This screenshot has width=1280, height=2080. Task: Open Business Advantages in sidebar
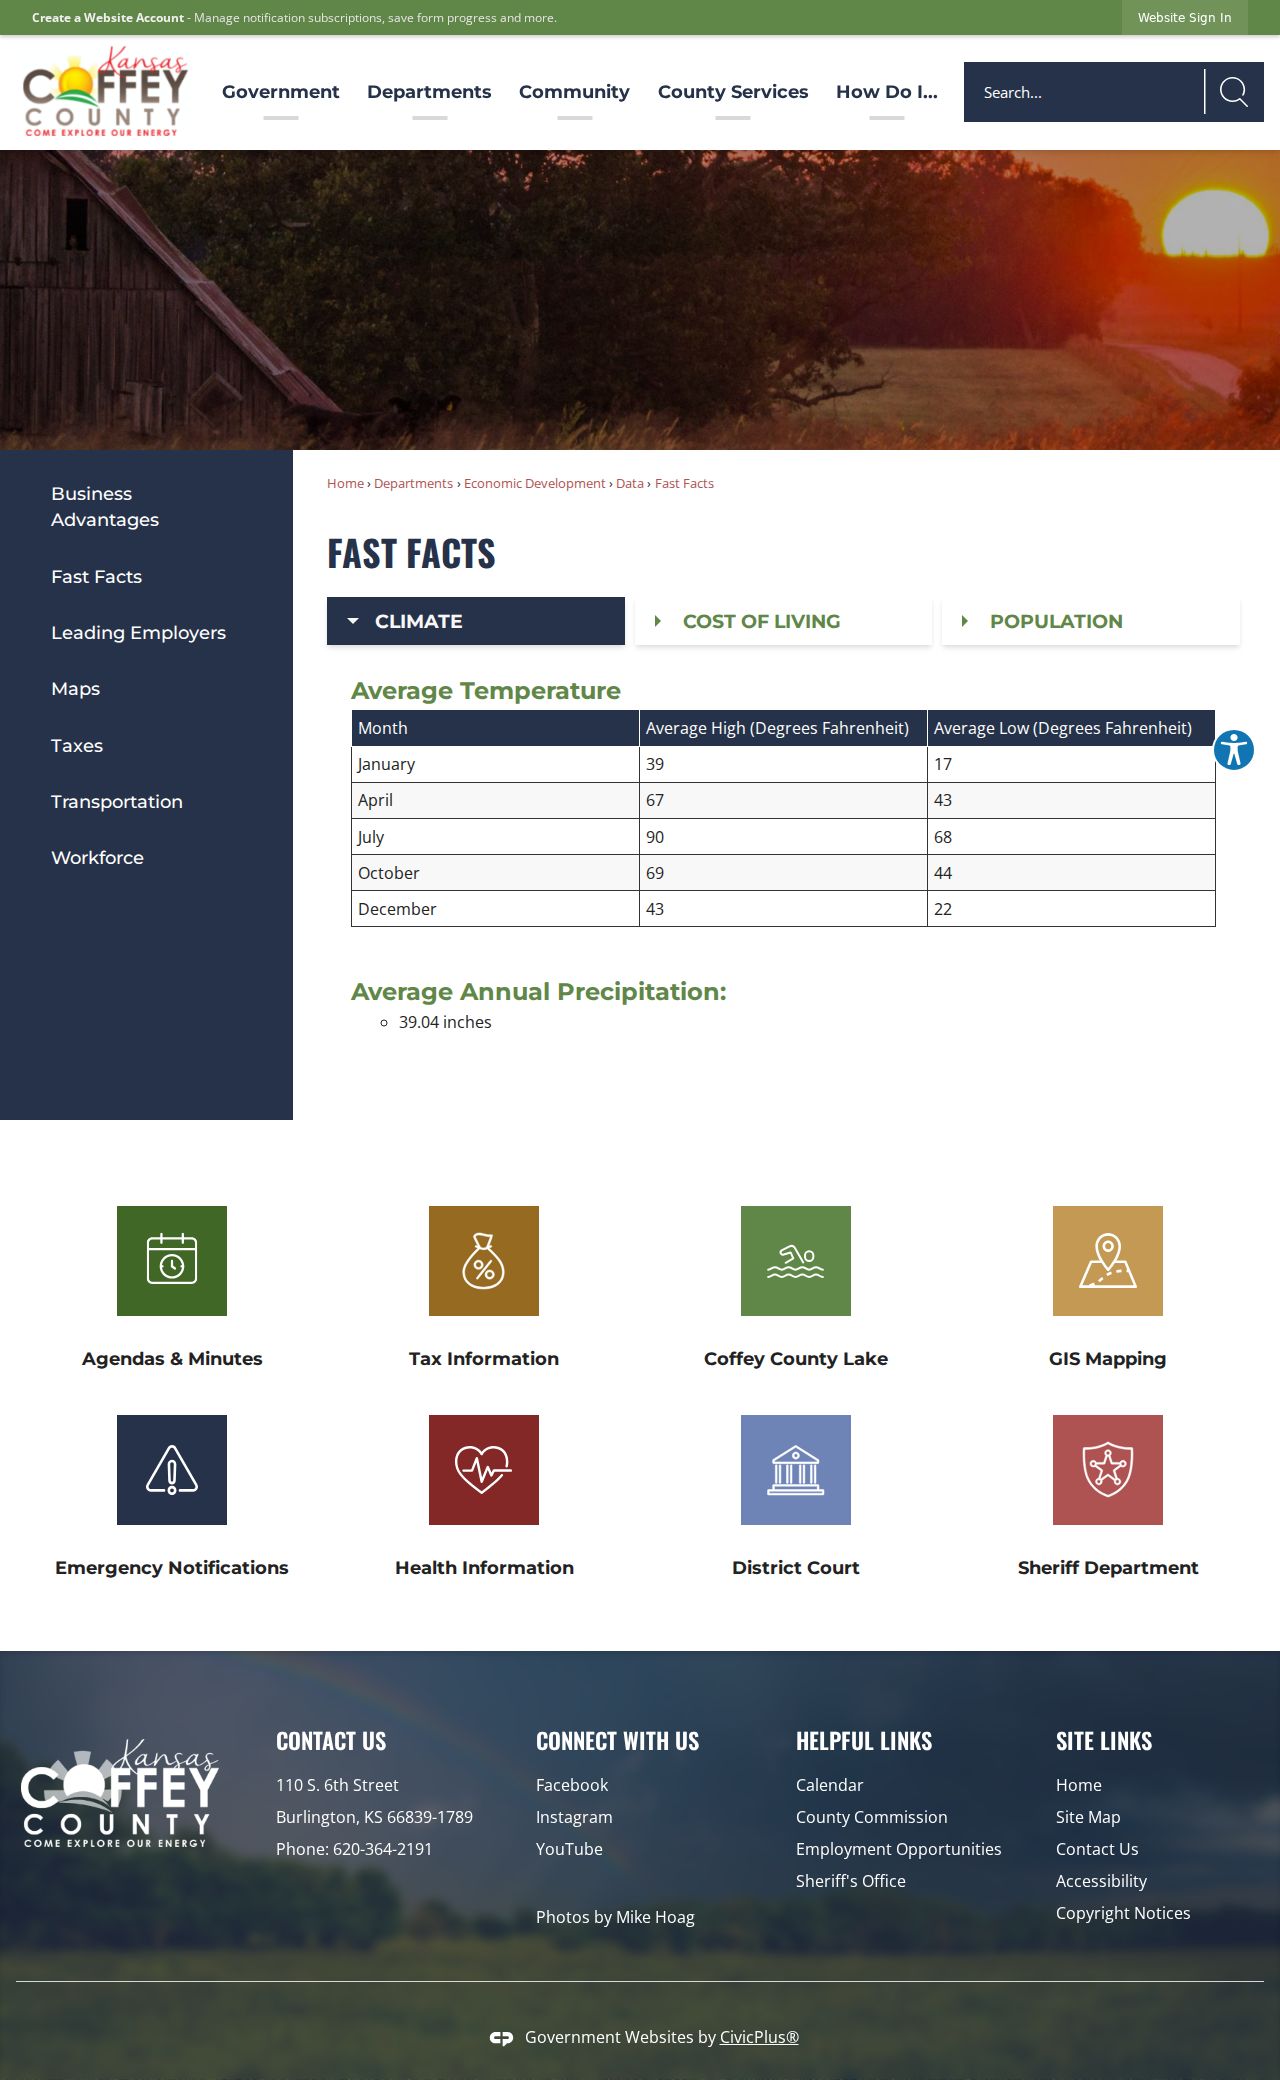click(x=105, y=507)
